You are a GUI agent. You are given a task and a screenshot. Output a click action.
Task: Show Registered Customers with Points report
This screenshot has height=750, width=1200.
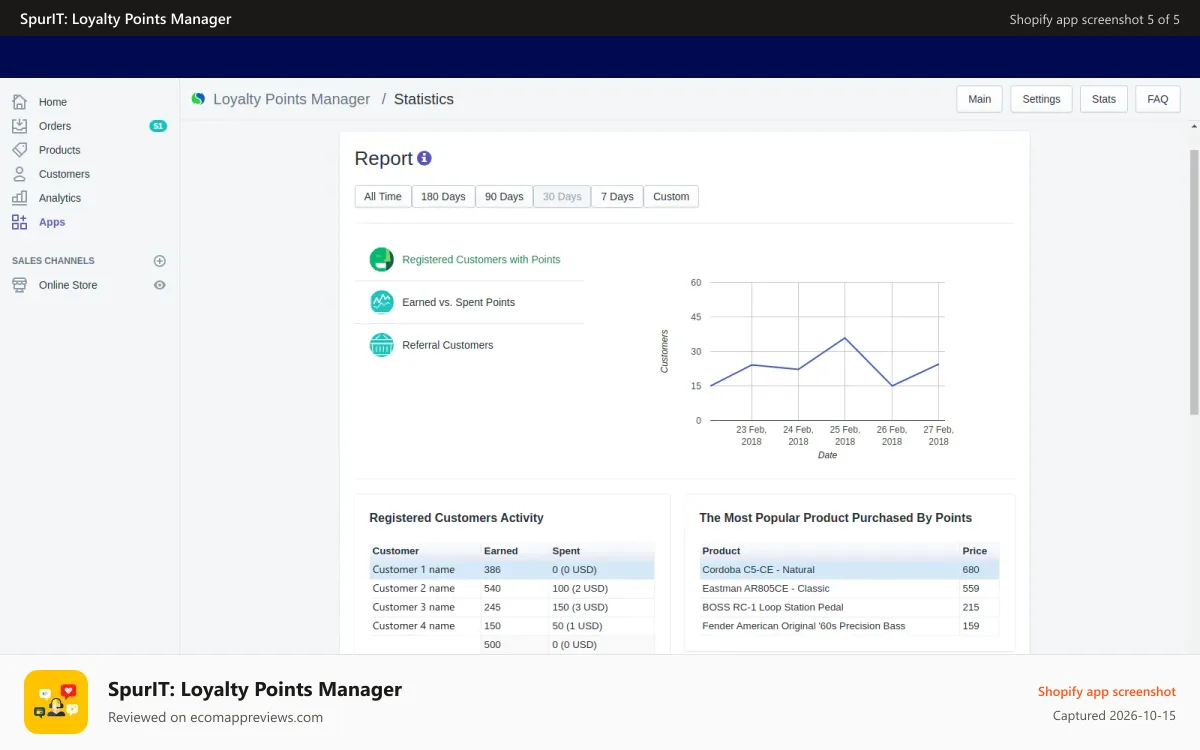481,259
